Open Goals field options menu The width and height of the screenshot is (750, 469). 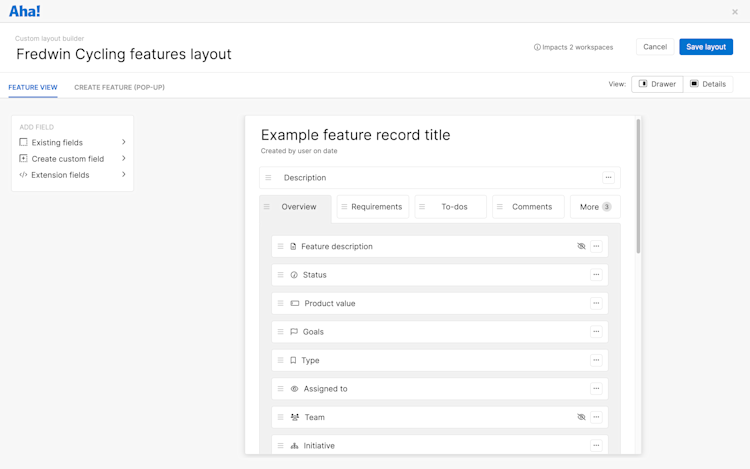[596, 332]
